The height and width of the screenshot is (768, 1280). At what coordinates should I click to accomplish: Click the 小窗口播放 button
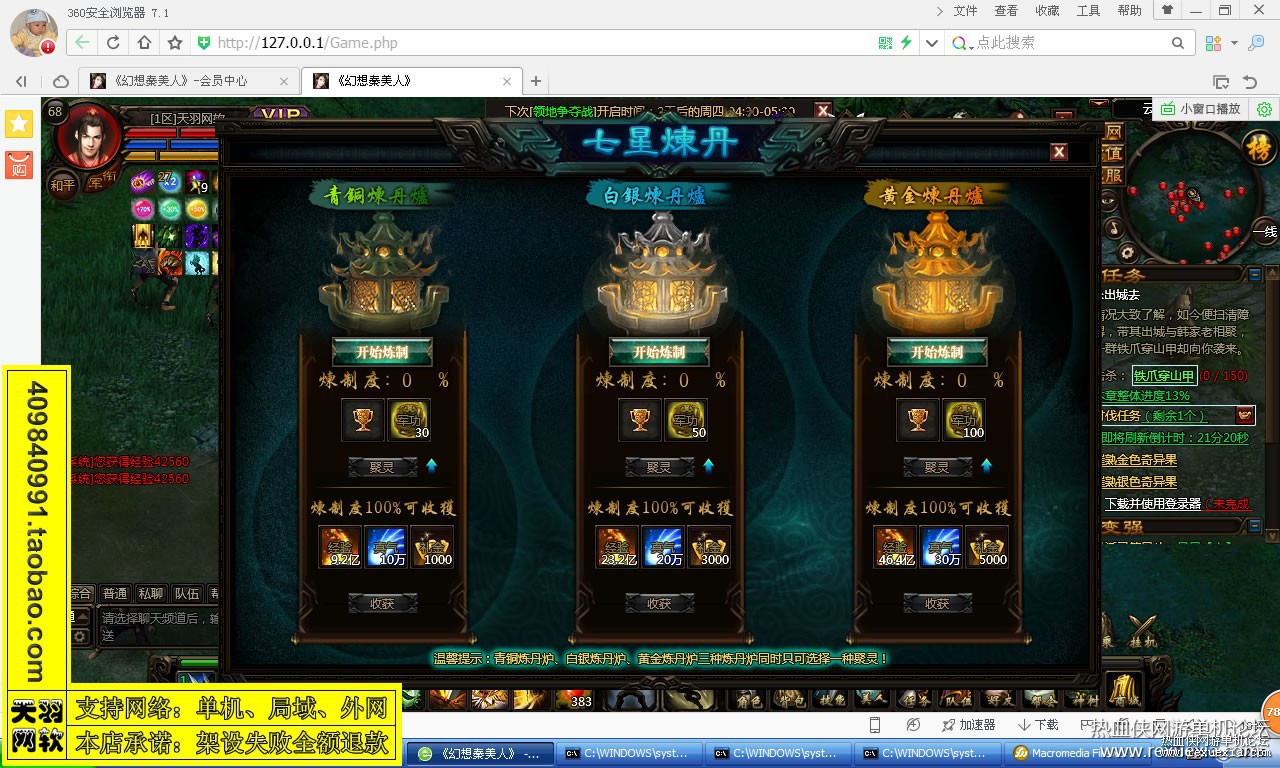[x=1201, y=109]
